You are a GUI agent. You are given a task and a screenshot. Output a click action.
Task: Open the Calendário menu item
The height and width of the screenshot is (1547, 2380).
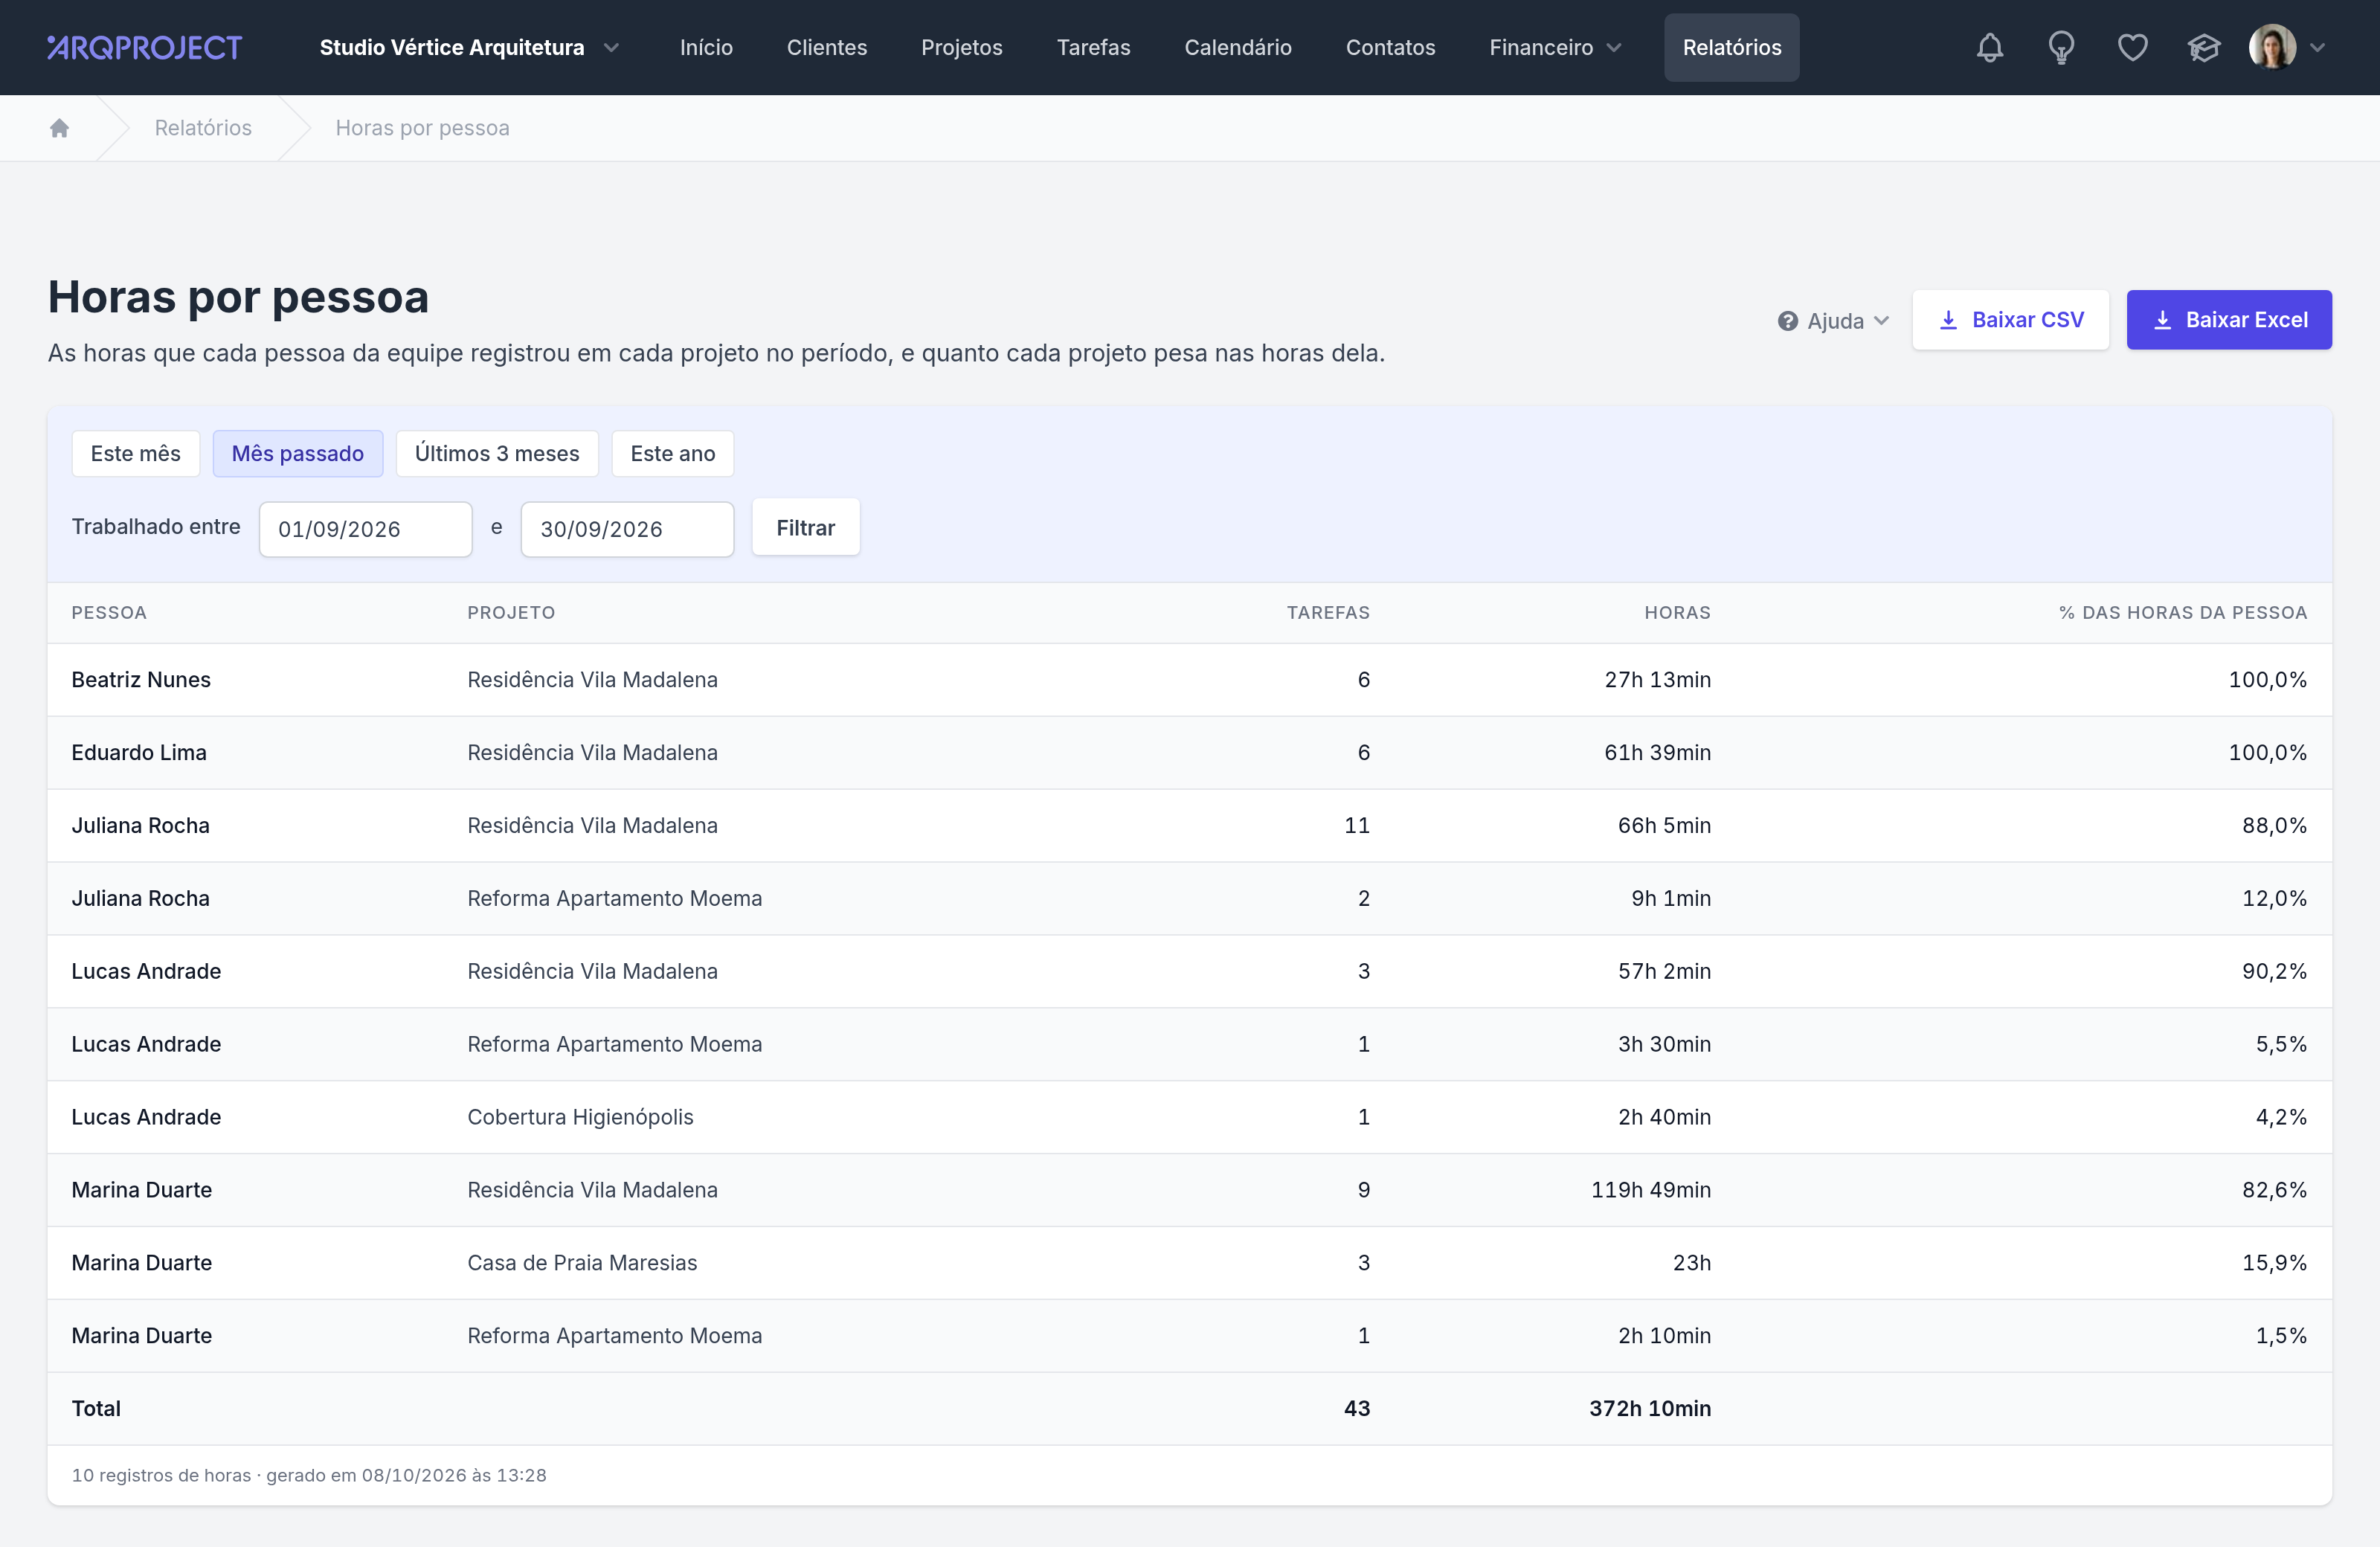tap(1238, 47)
